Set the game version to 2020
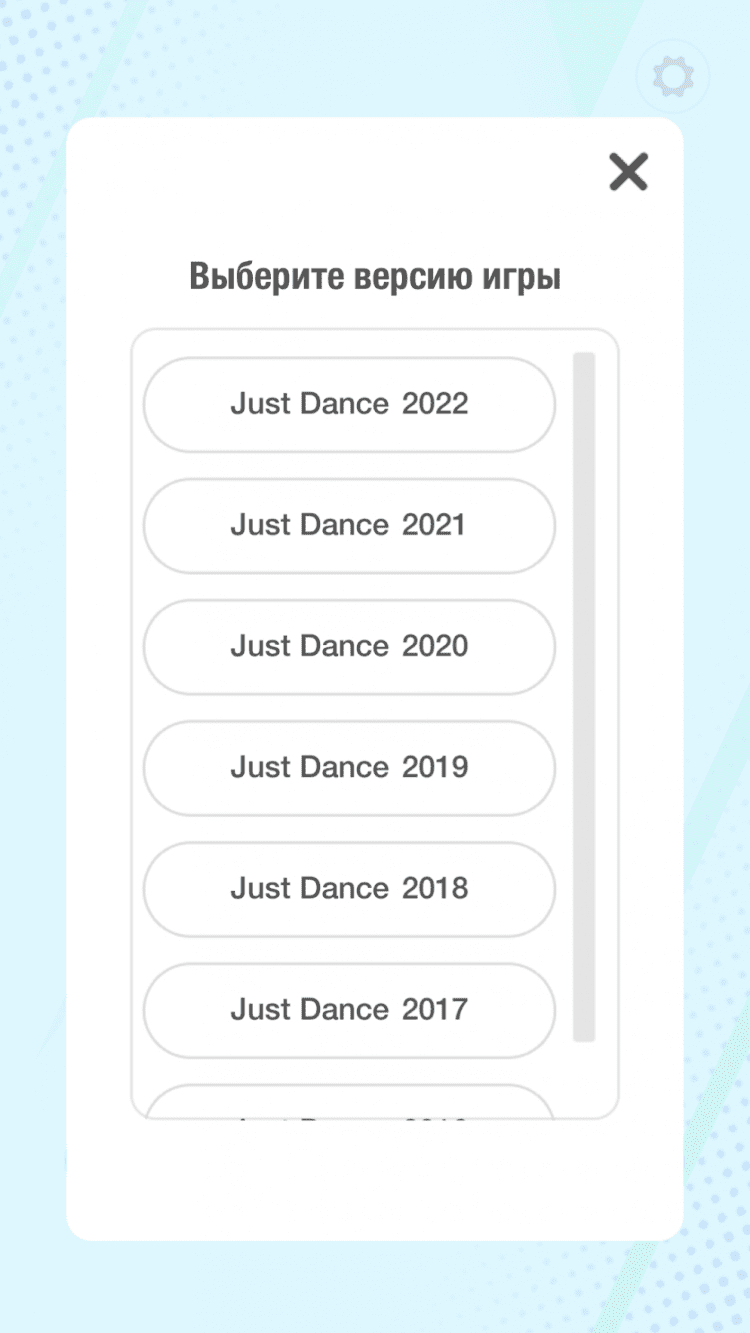This screenshot has height=1333, width=750. pos(349,646)
